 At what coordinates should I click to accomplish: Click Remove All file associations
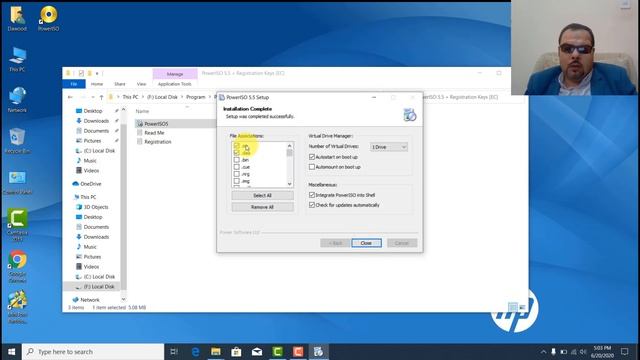pyautogui.click(x=262, y=207)
